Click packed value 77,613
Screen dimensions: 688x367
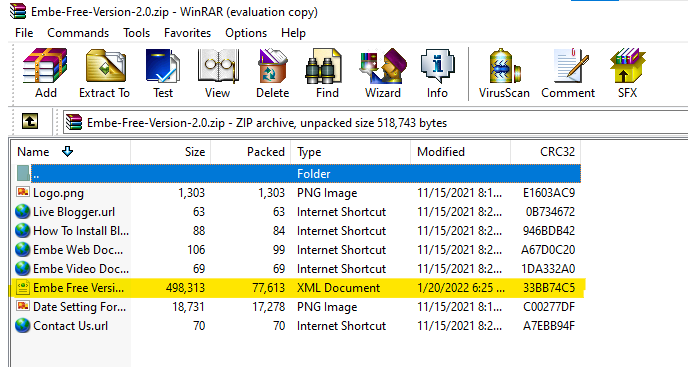tap(268, 288)
